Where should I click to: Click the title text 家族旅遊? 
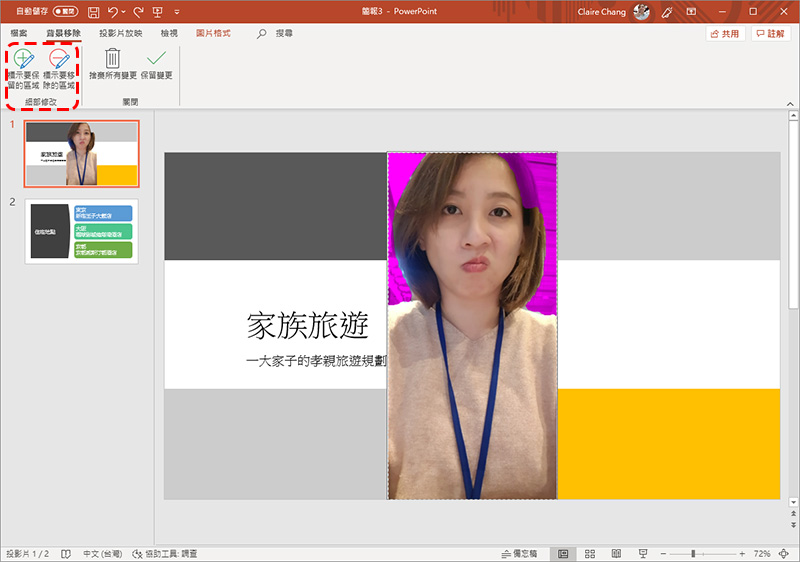(308, 326)
